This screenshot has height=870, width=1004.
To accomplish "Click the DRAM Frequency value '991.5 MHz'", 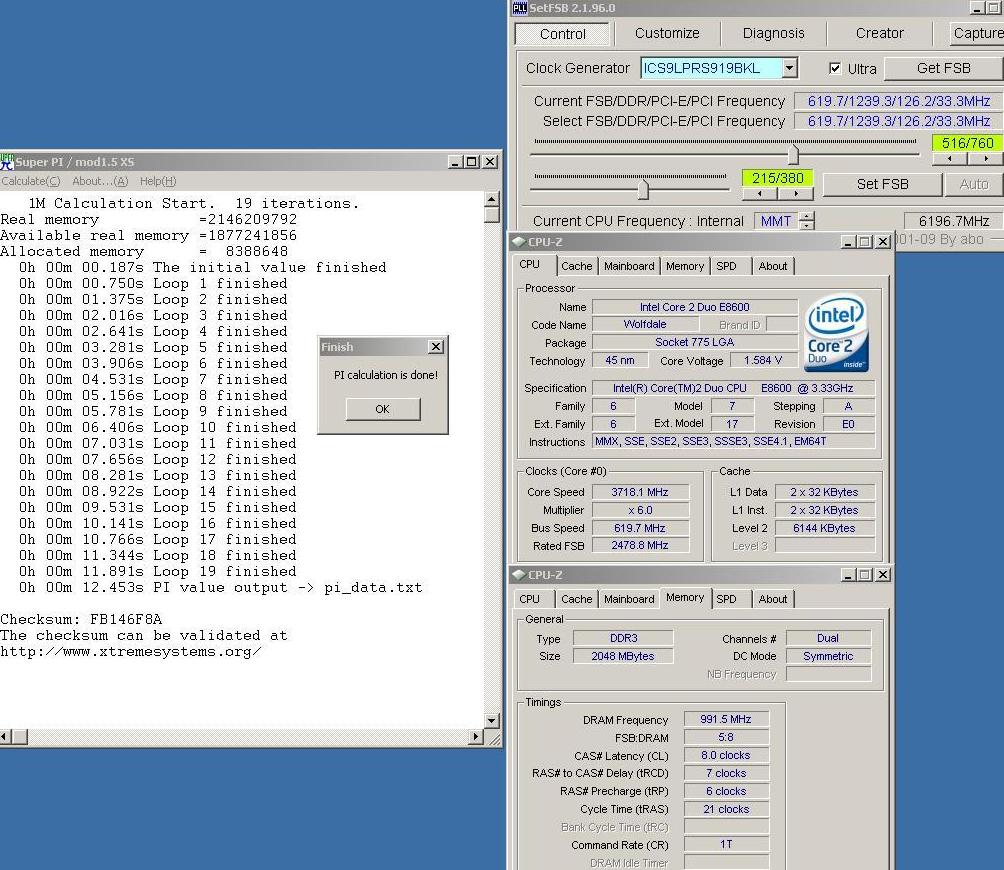I will coord(725,720).
